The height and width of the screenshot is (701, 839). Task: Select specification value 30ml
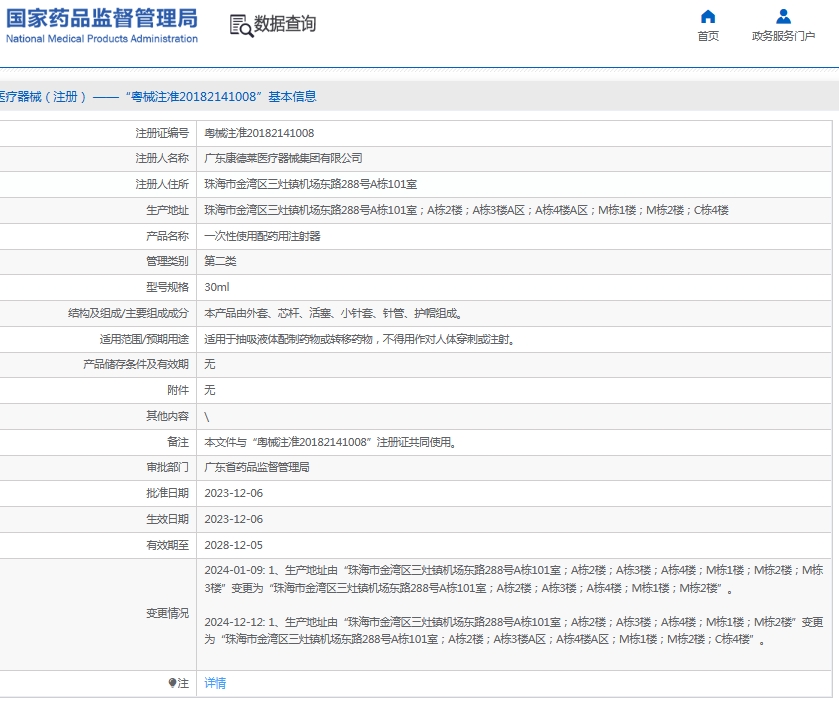217,287
